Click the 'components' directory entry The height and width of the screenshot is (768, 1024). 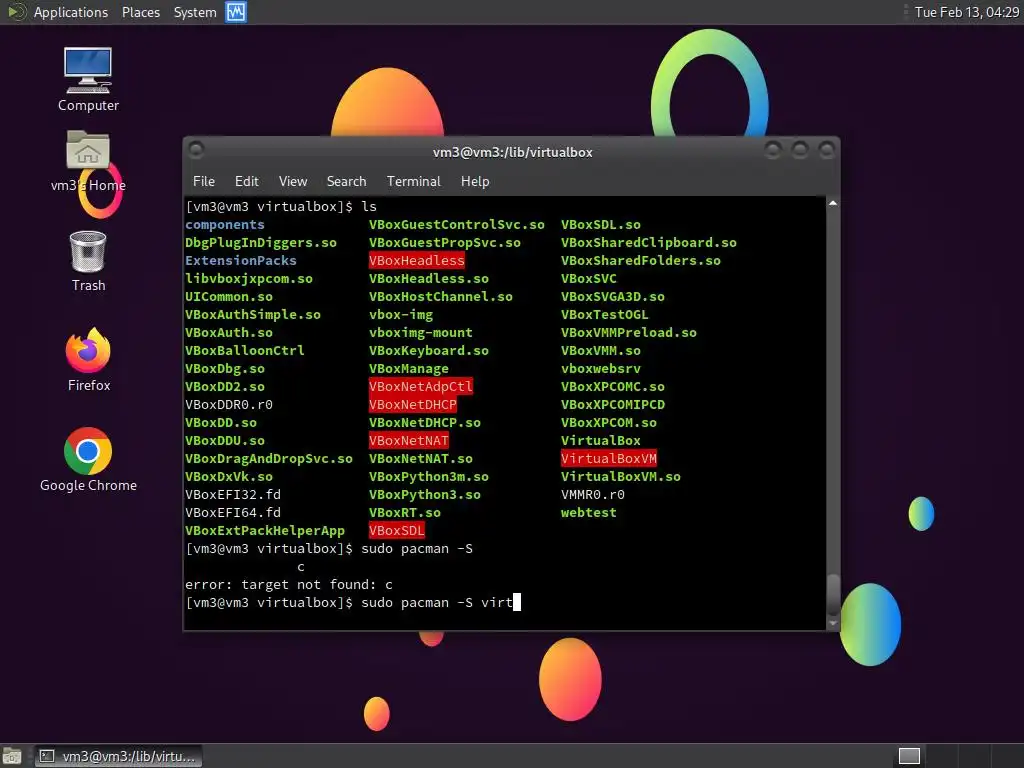coord(225,225)
